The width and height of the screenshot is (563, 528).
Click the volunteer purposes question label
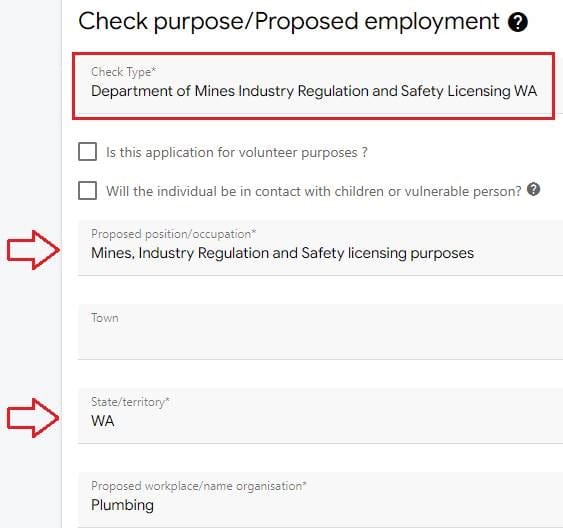[x=237, y=153]
